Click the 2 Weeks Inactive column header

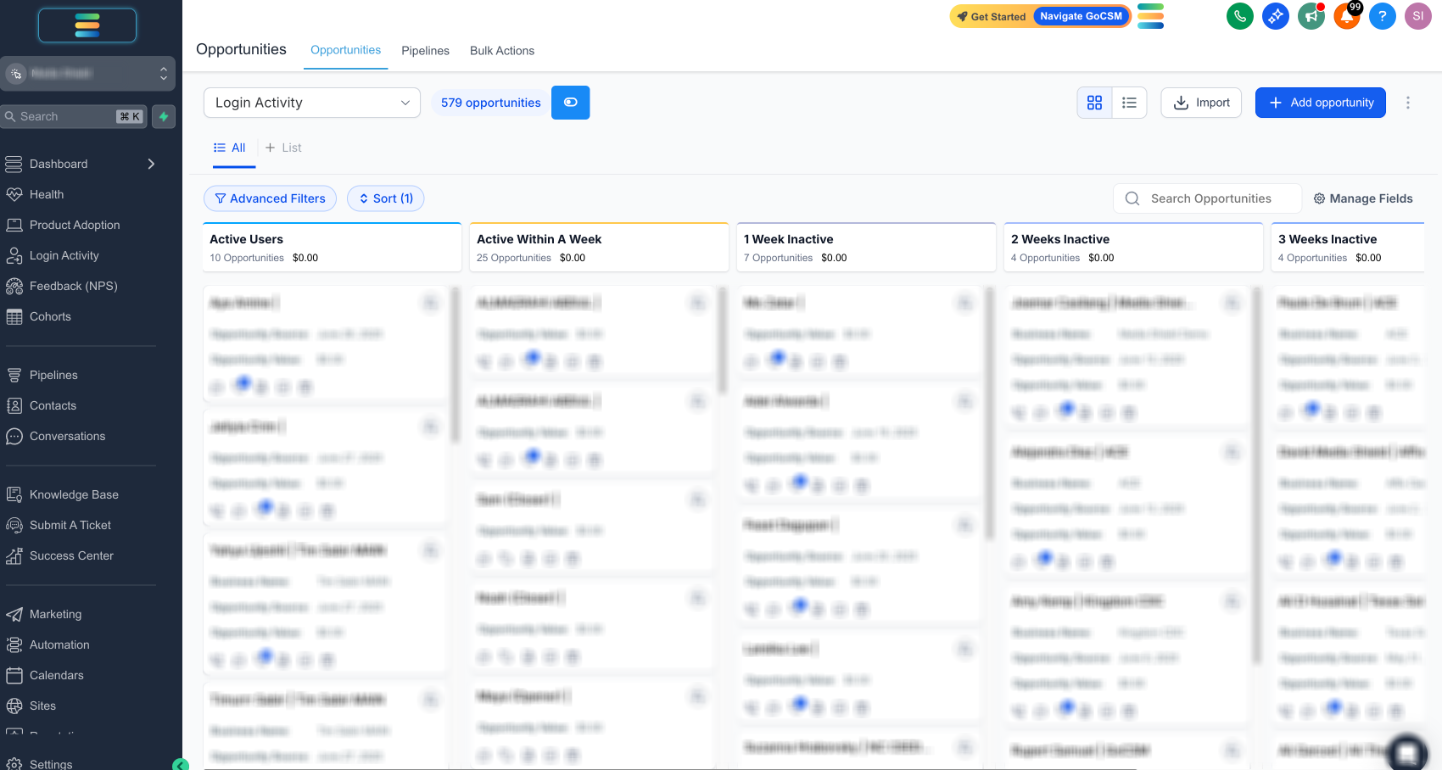(x=1133, y=247)
